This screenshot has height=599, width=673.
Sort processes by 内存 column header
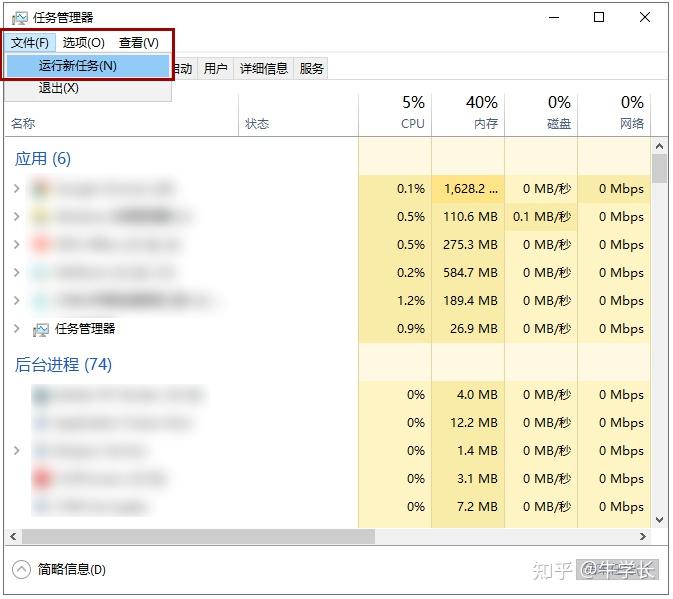tap(484, 113)
